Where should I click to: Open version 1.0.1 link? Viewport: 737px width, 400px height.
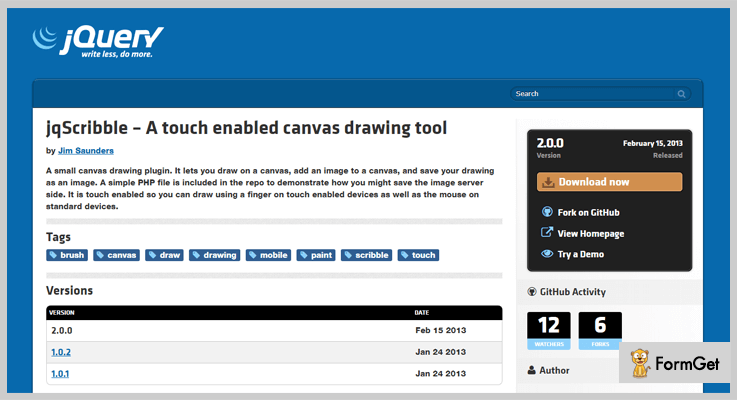tap(61, 374)
